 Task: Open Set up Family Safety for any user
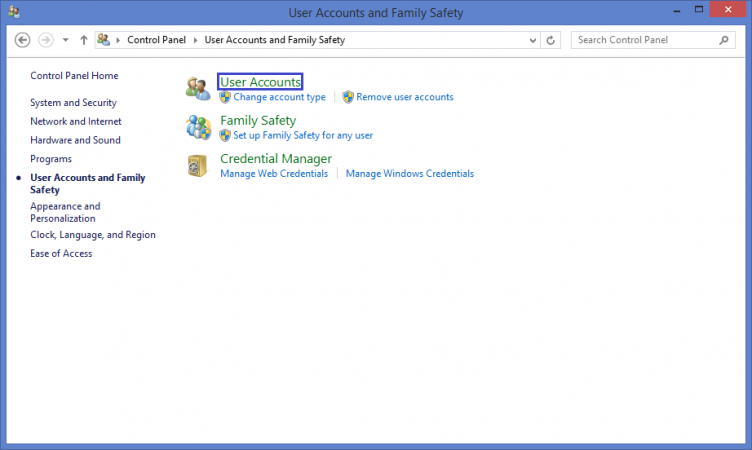pos(303,135)
